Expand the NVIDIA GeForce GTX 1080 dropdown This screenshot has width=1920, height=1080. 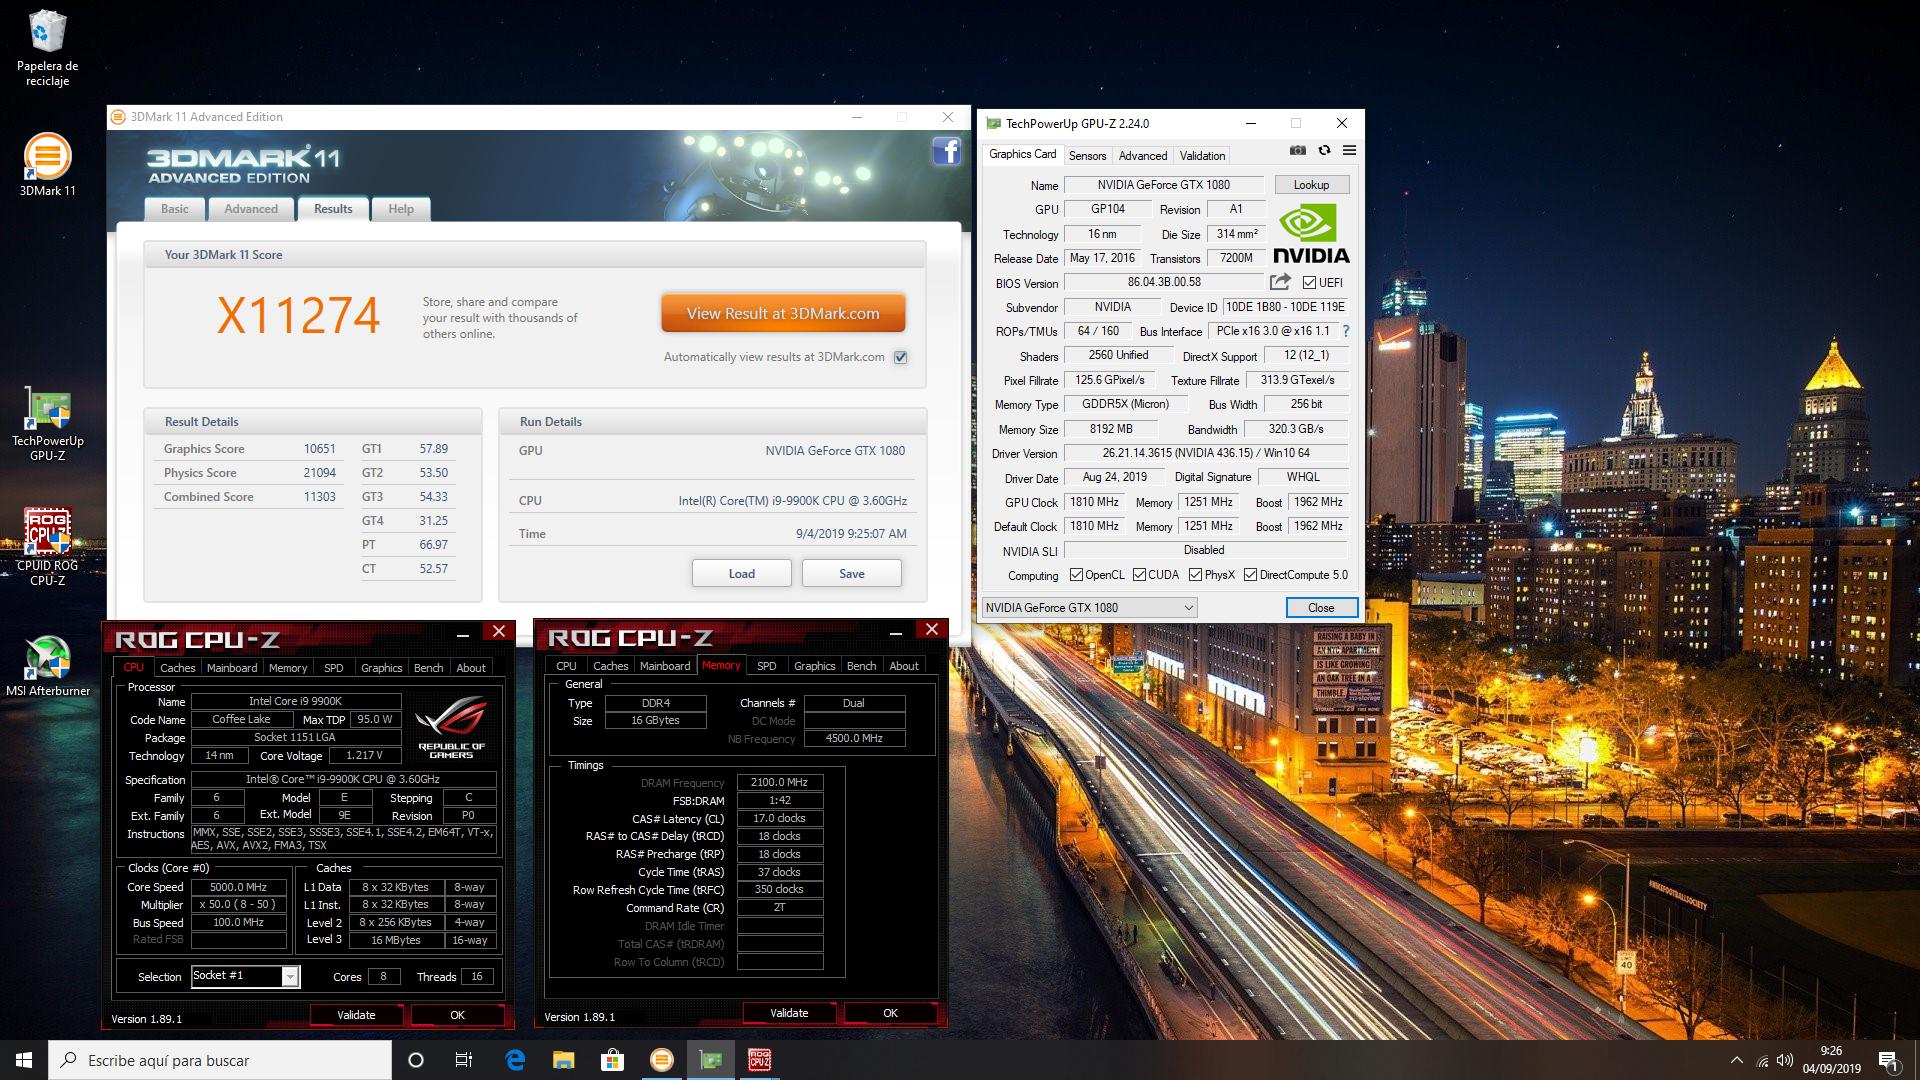(x=1188, y=608)
